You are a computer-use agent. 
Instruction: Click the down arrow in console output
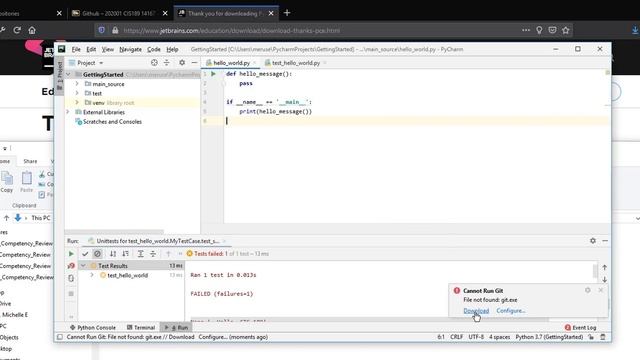pyautogui.click(x=604, y=280)
